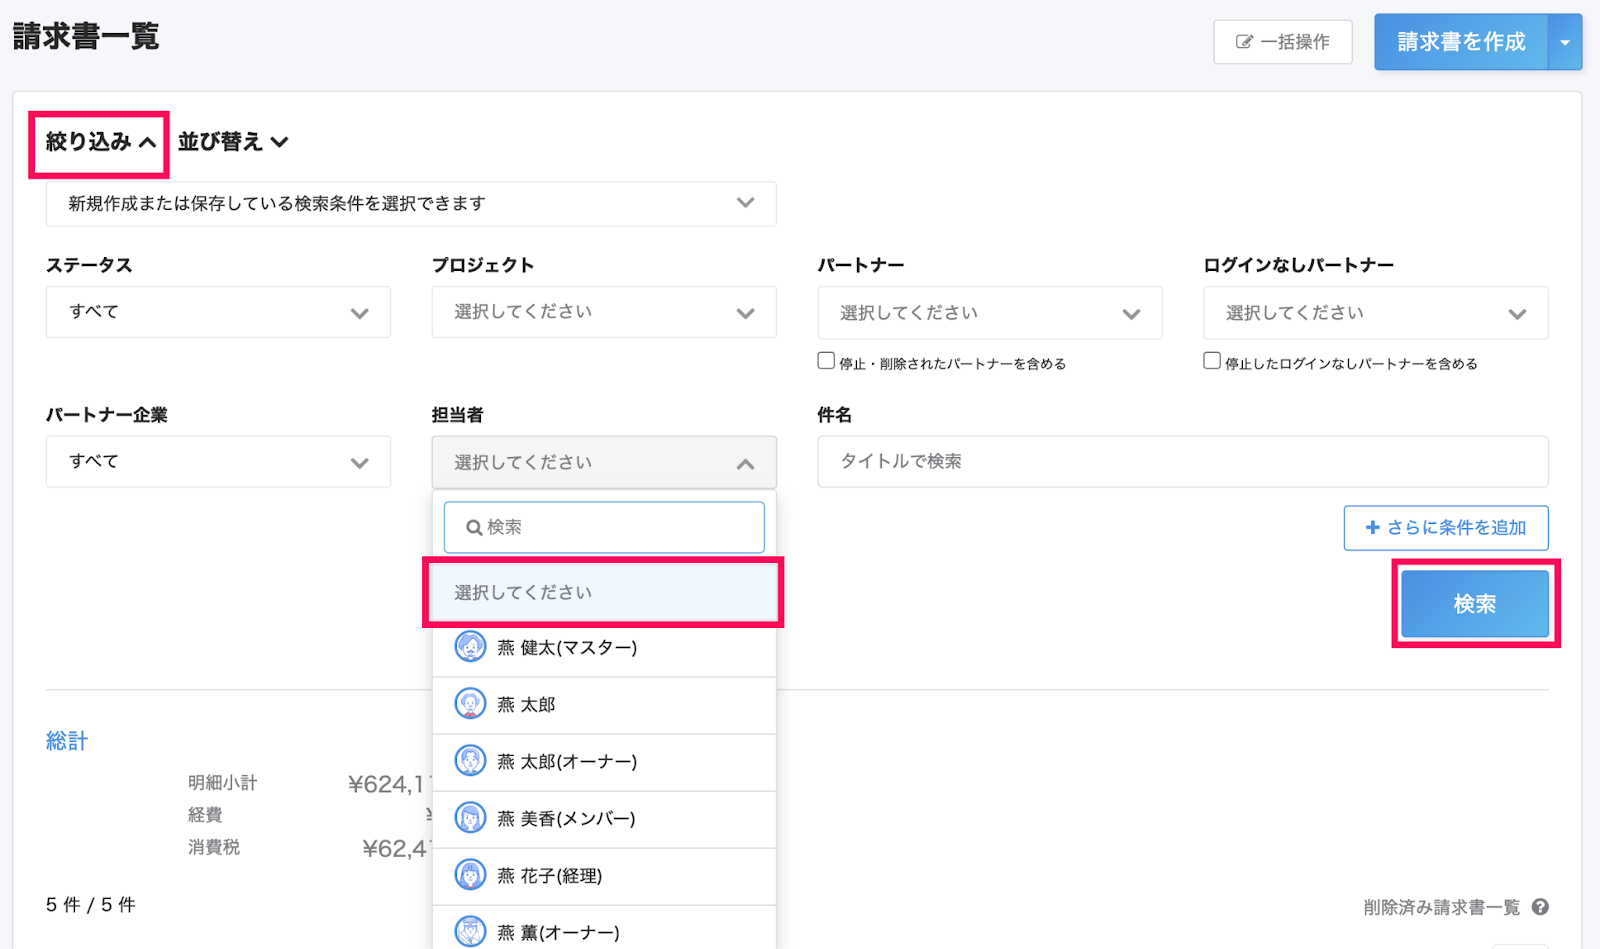Click the 5 件 / 5 件 count
The image size is (1600, 949).
pyautogui.click(x=90, y=905)
